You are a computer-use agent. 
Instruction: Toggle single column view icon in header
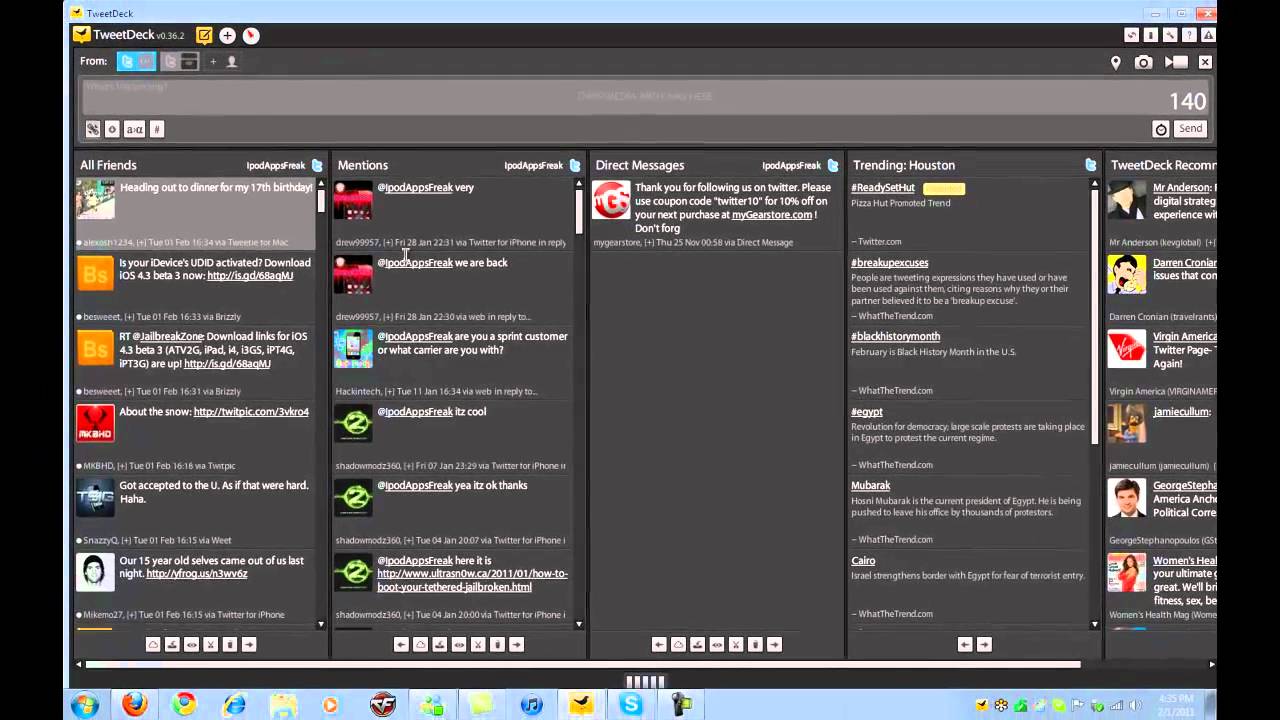tap(1150, 35)
